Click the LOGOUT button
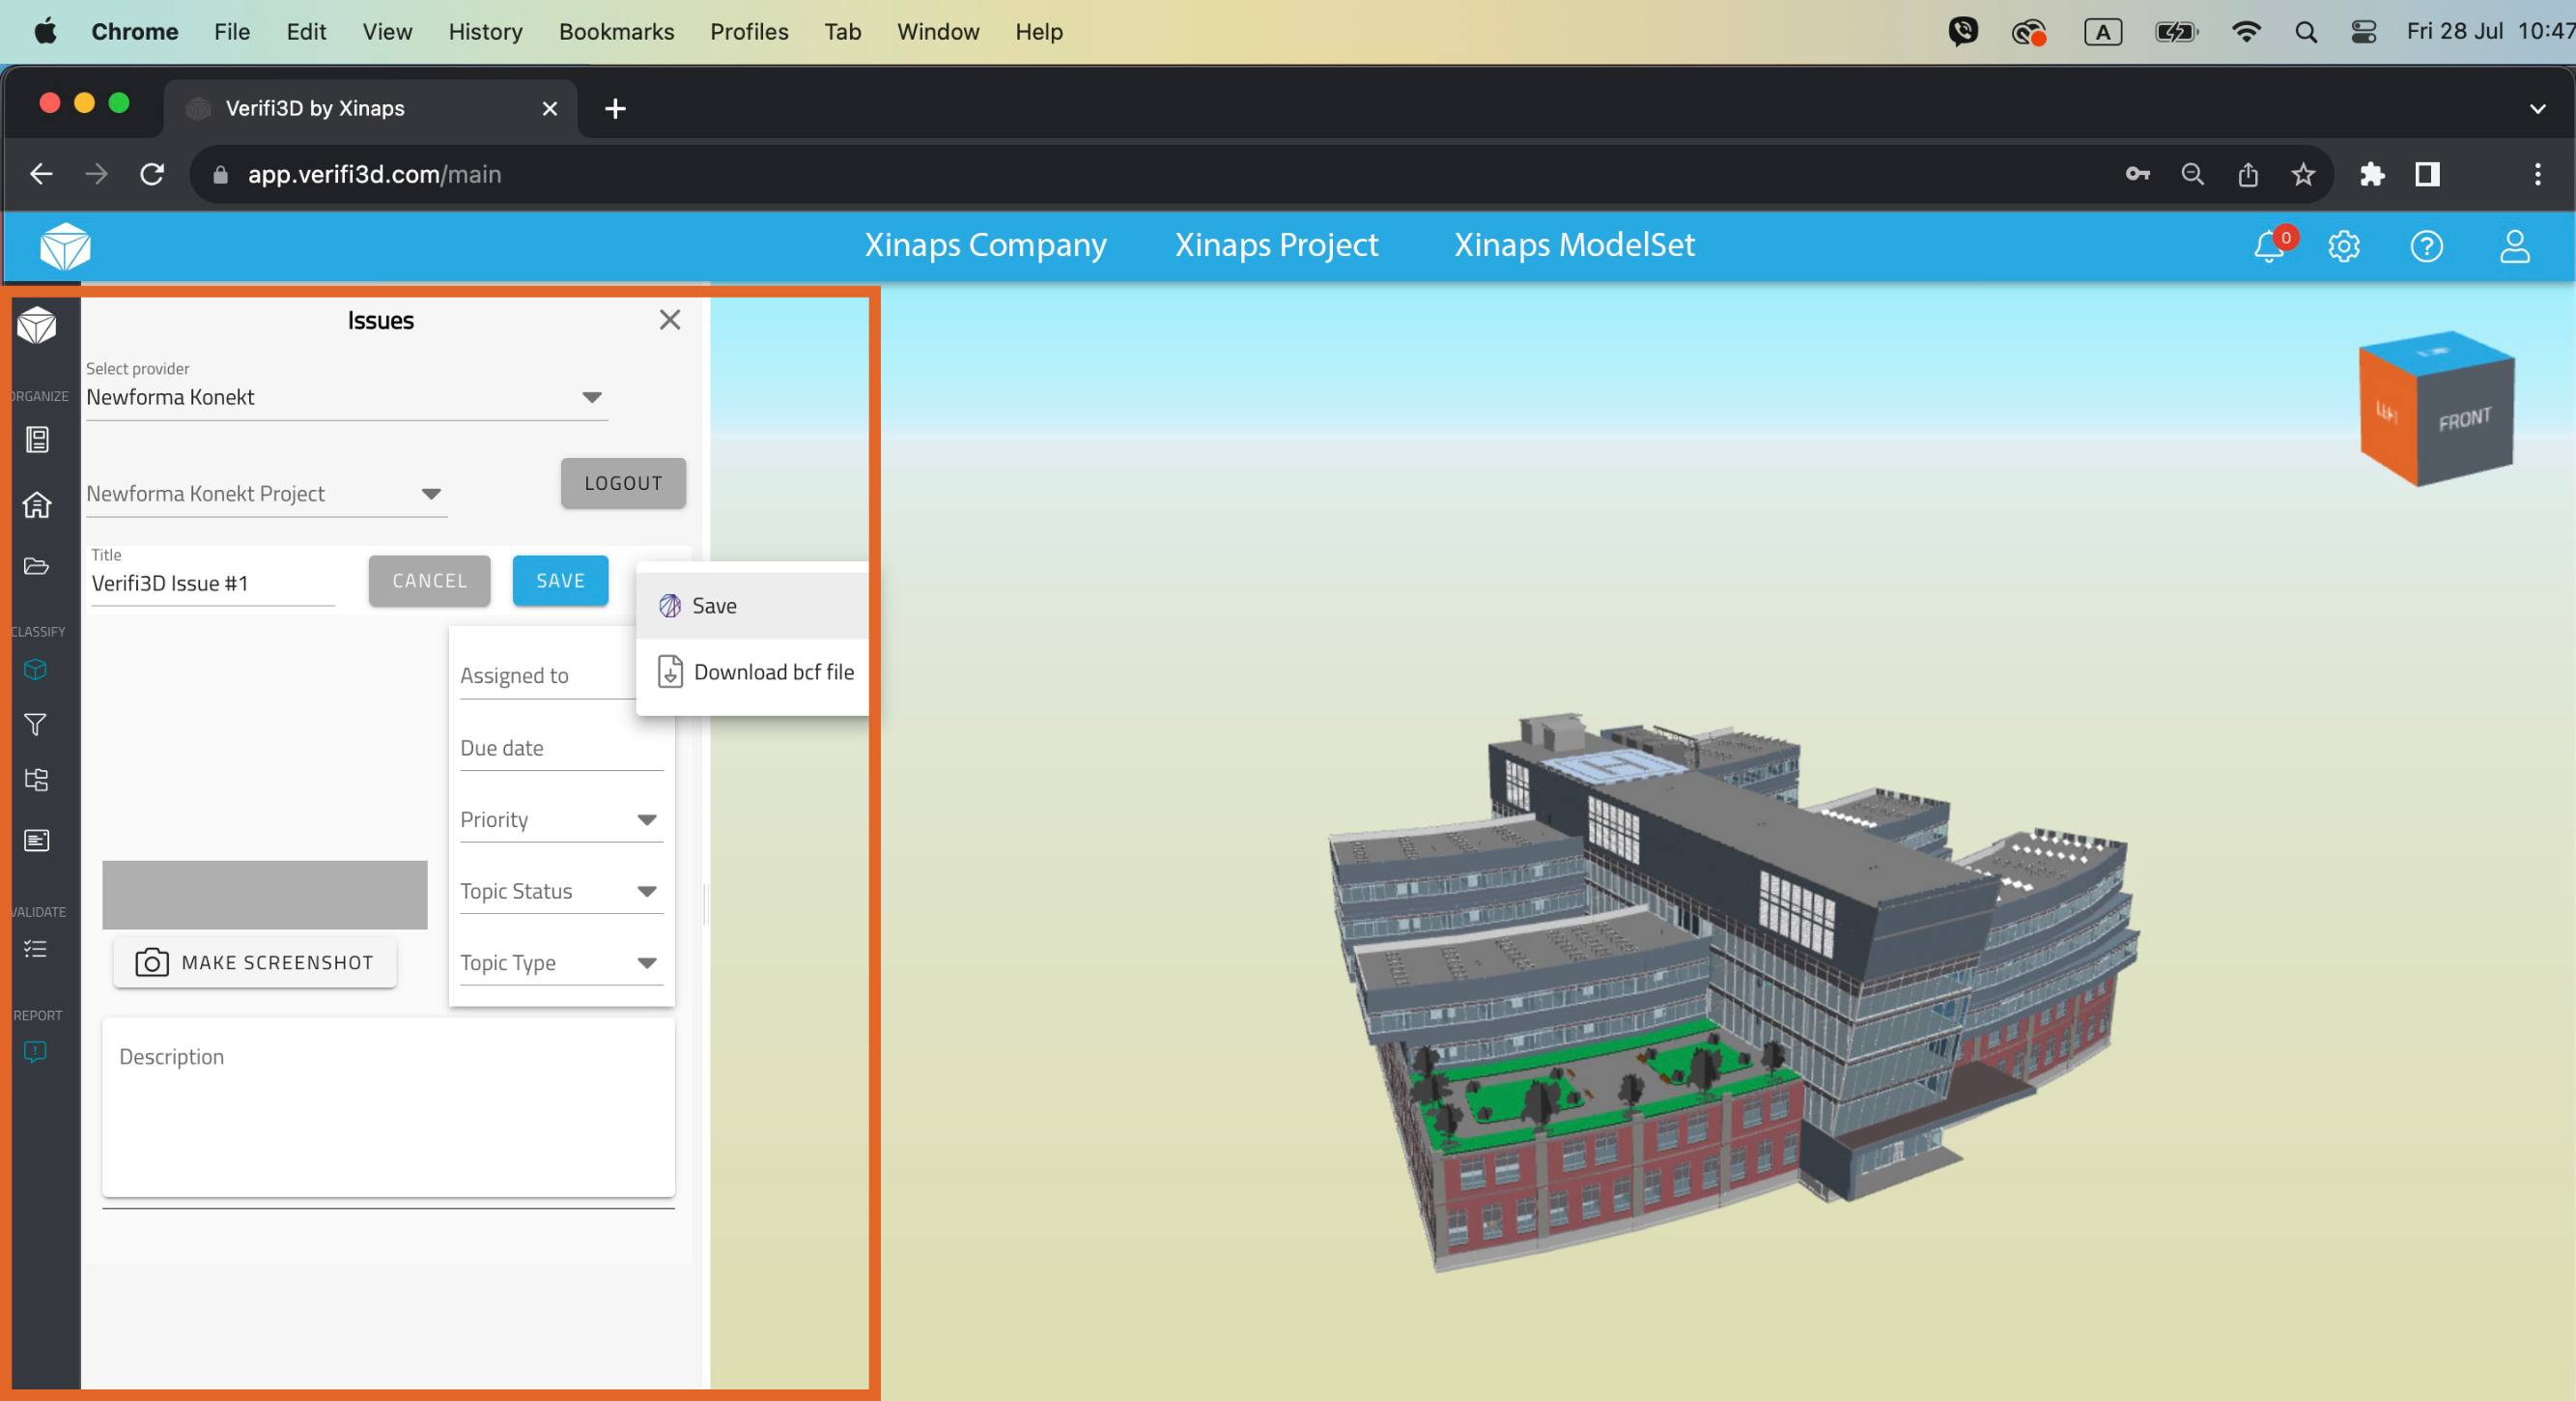2576x1401 pixels. click(623, 483)
